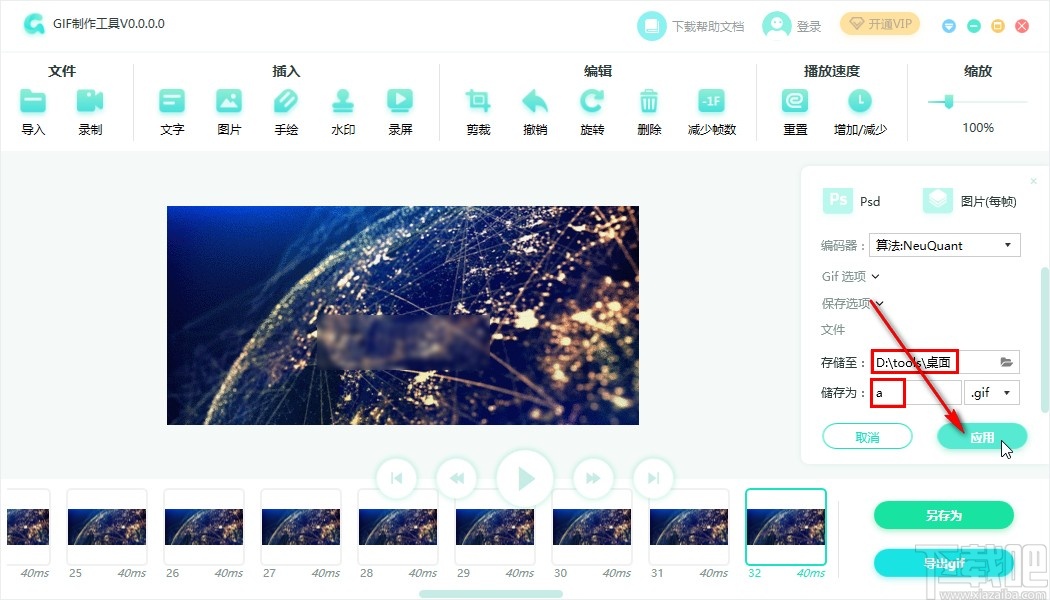Click the 100% zoom value text
Image resolution: width=1050 pixels, height=600 pixels.
click(978, 127)
